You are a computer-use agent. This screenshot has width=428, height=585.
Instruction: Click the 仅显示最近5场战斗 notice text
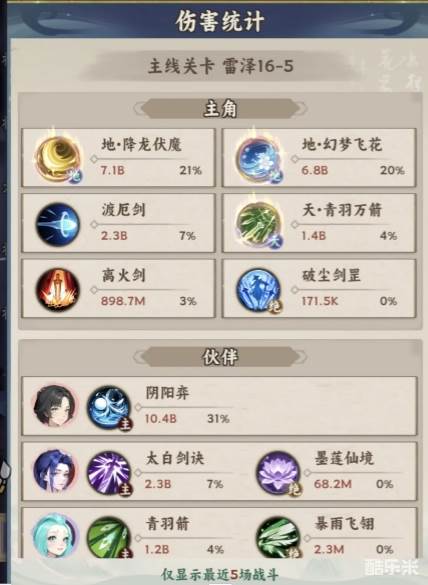[220, 575]
